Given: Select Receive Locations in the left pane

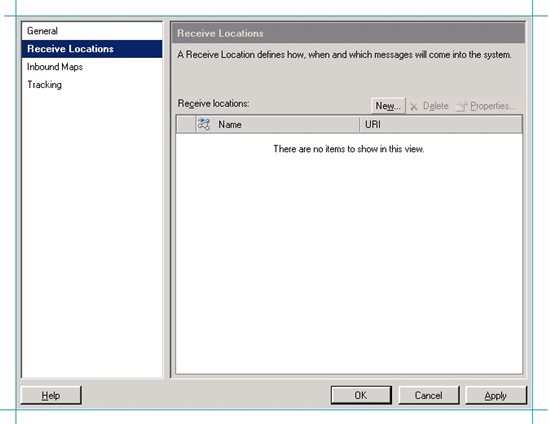Looking at the screenshot, I should 92,49.
